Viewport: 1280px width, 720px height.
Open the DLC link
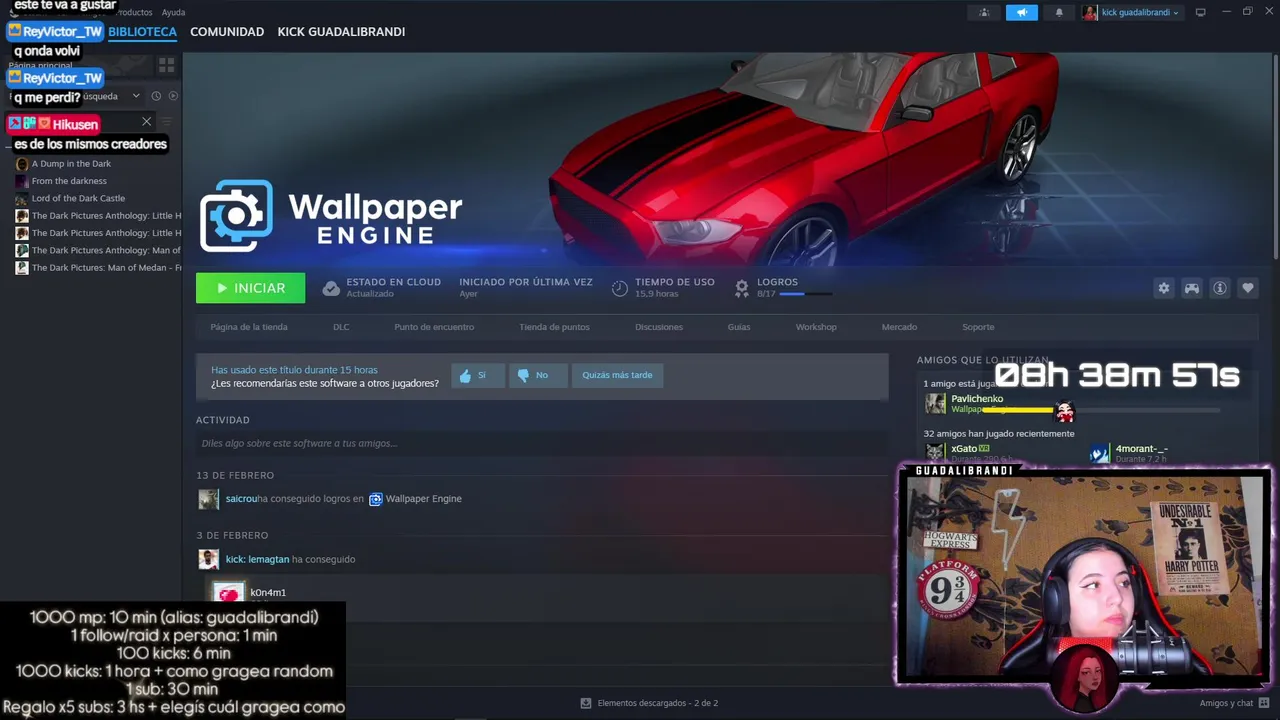pyautogui.click(x=341, y=327)
